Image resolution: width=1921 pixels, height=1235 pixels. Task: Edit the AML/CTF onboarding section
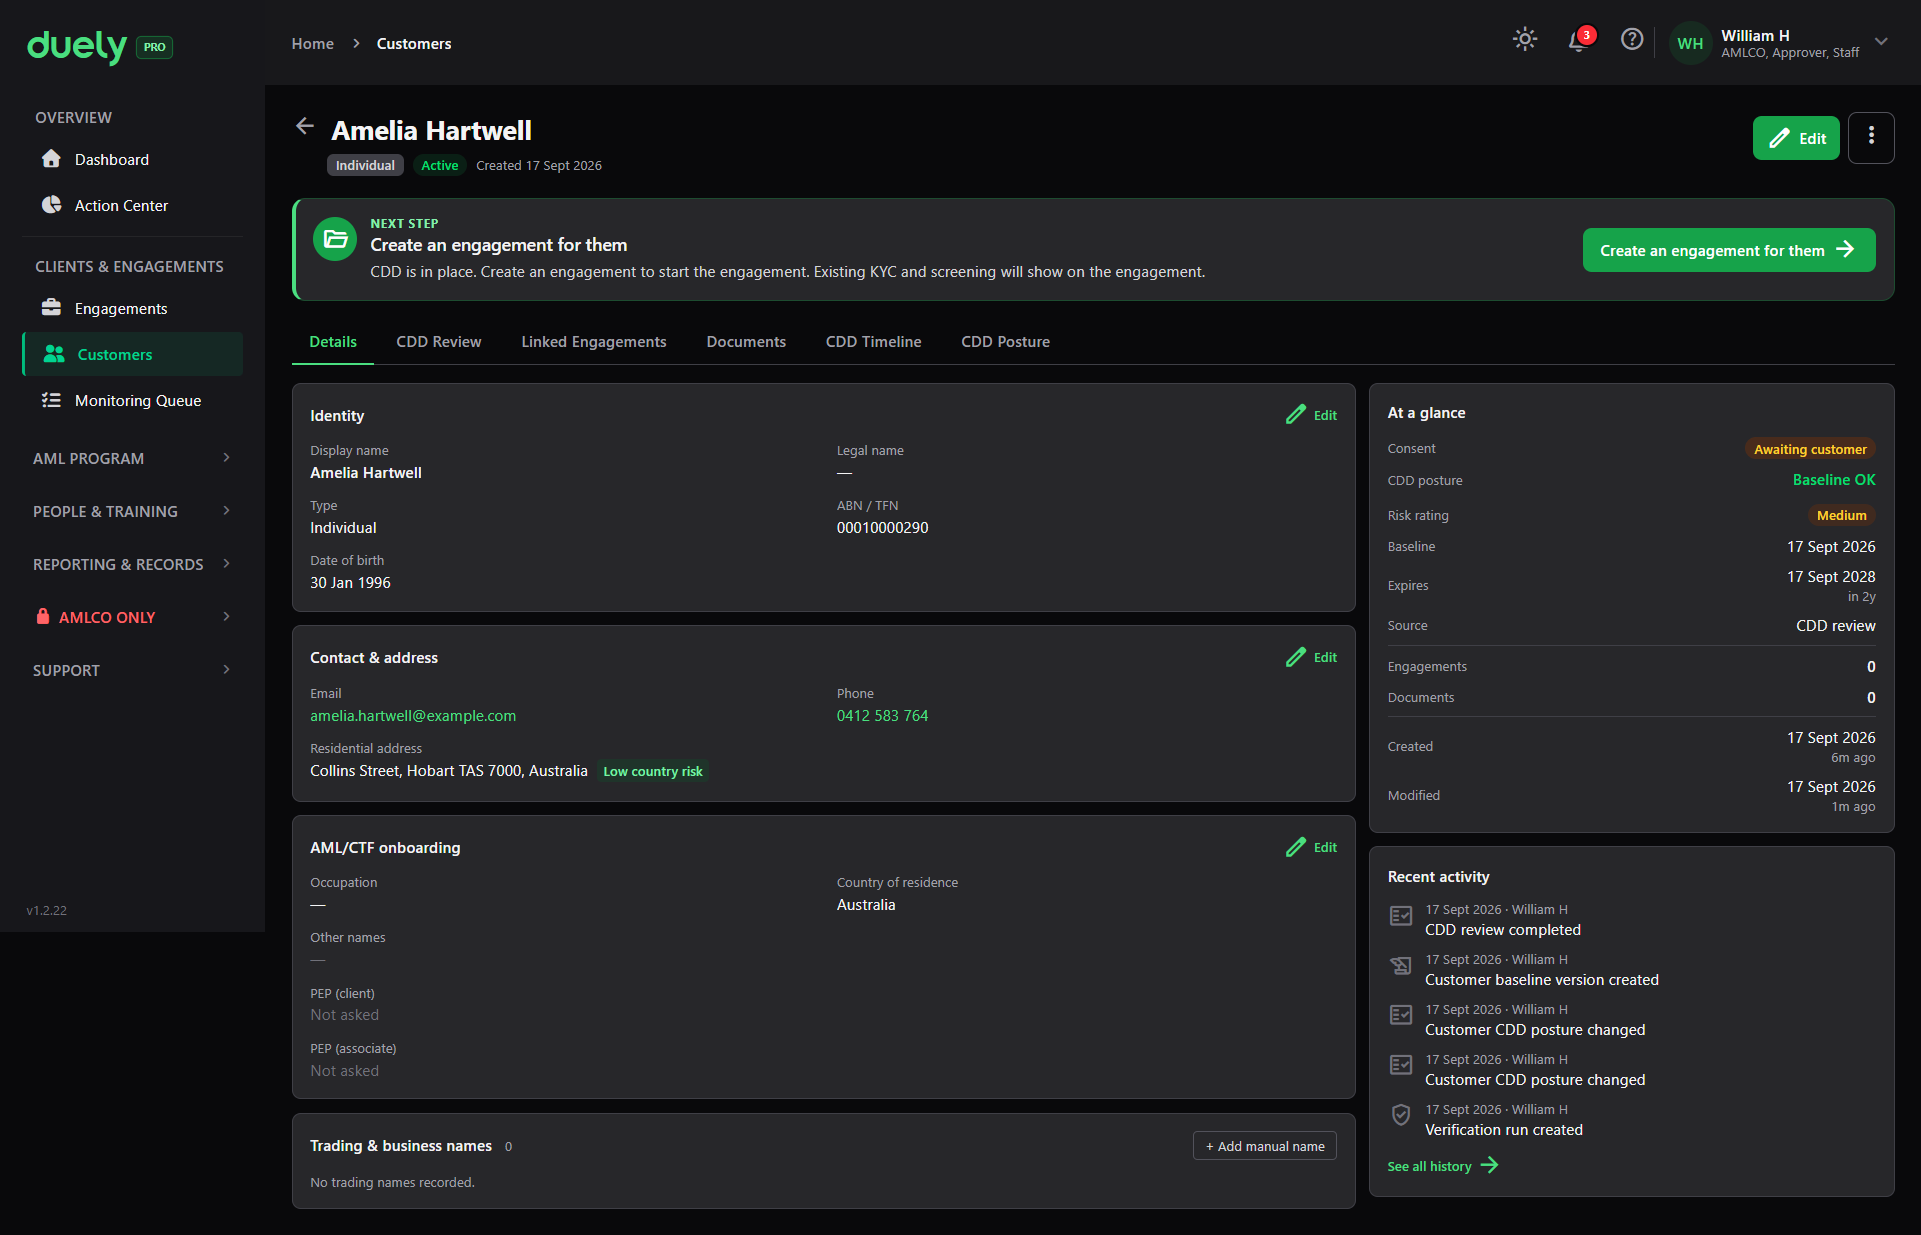tap(1311, 847)
